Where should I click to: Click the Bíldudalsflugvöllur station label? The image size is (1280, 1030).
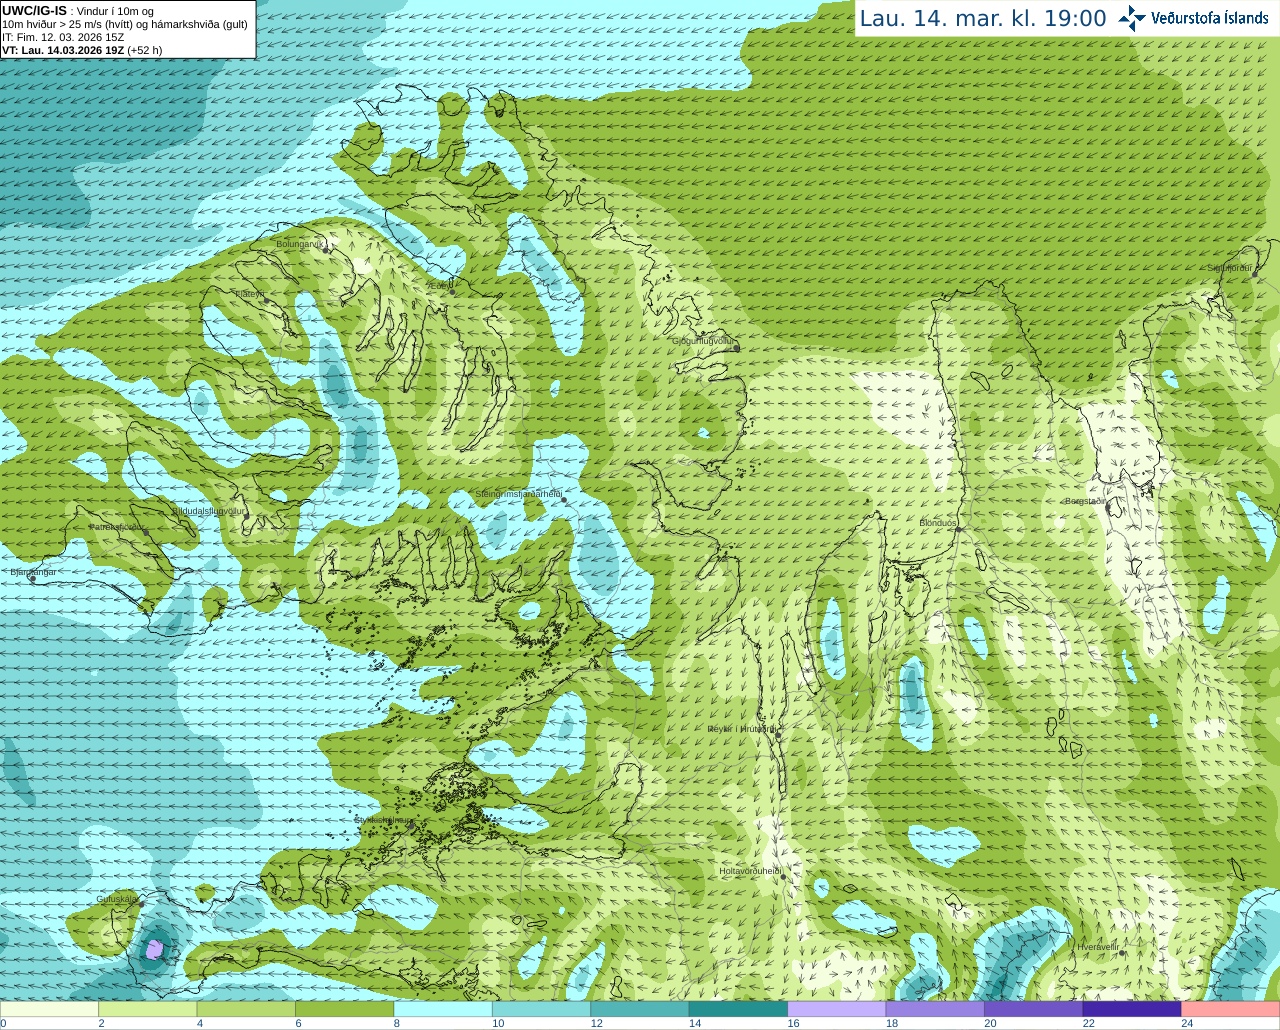click(x=208, y=511)
